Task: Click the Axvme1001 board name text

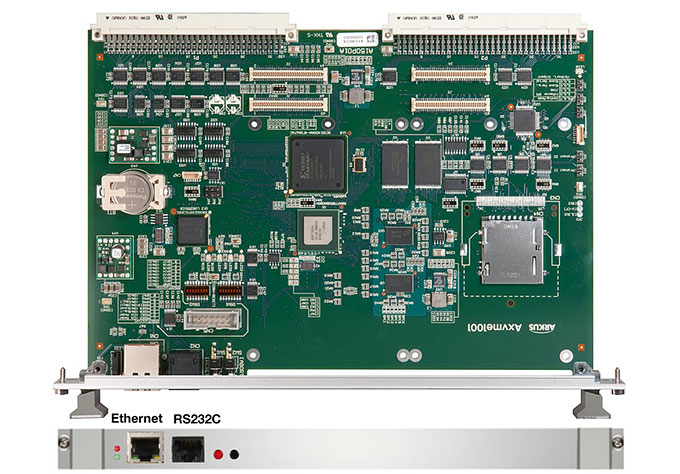Action: (x=494, y=327)
